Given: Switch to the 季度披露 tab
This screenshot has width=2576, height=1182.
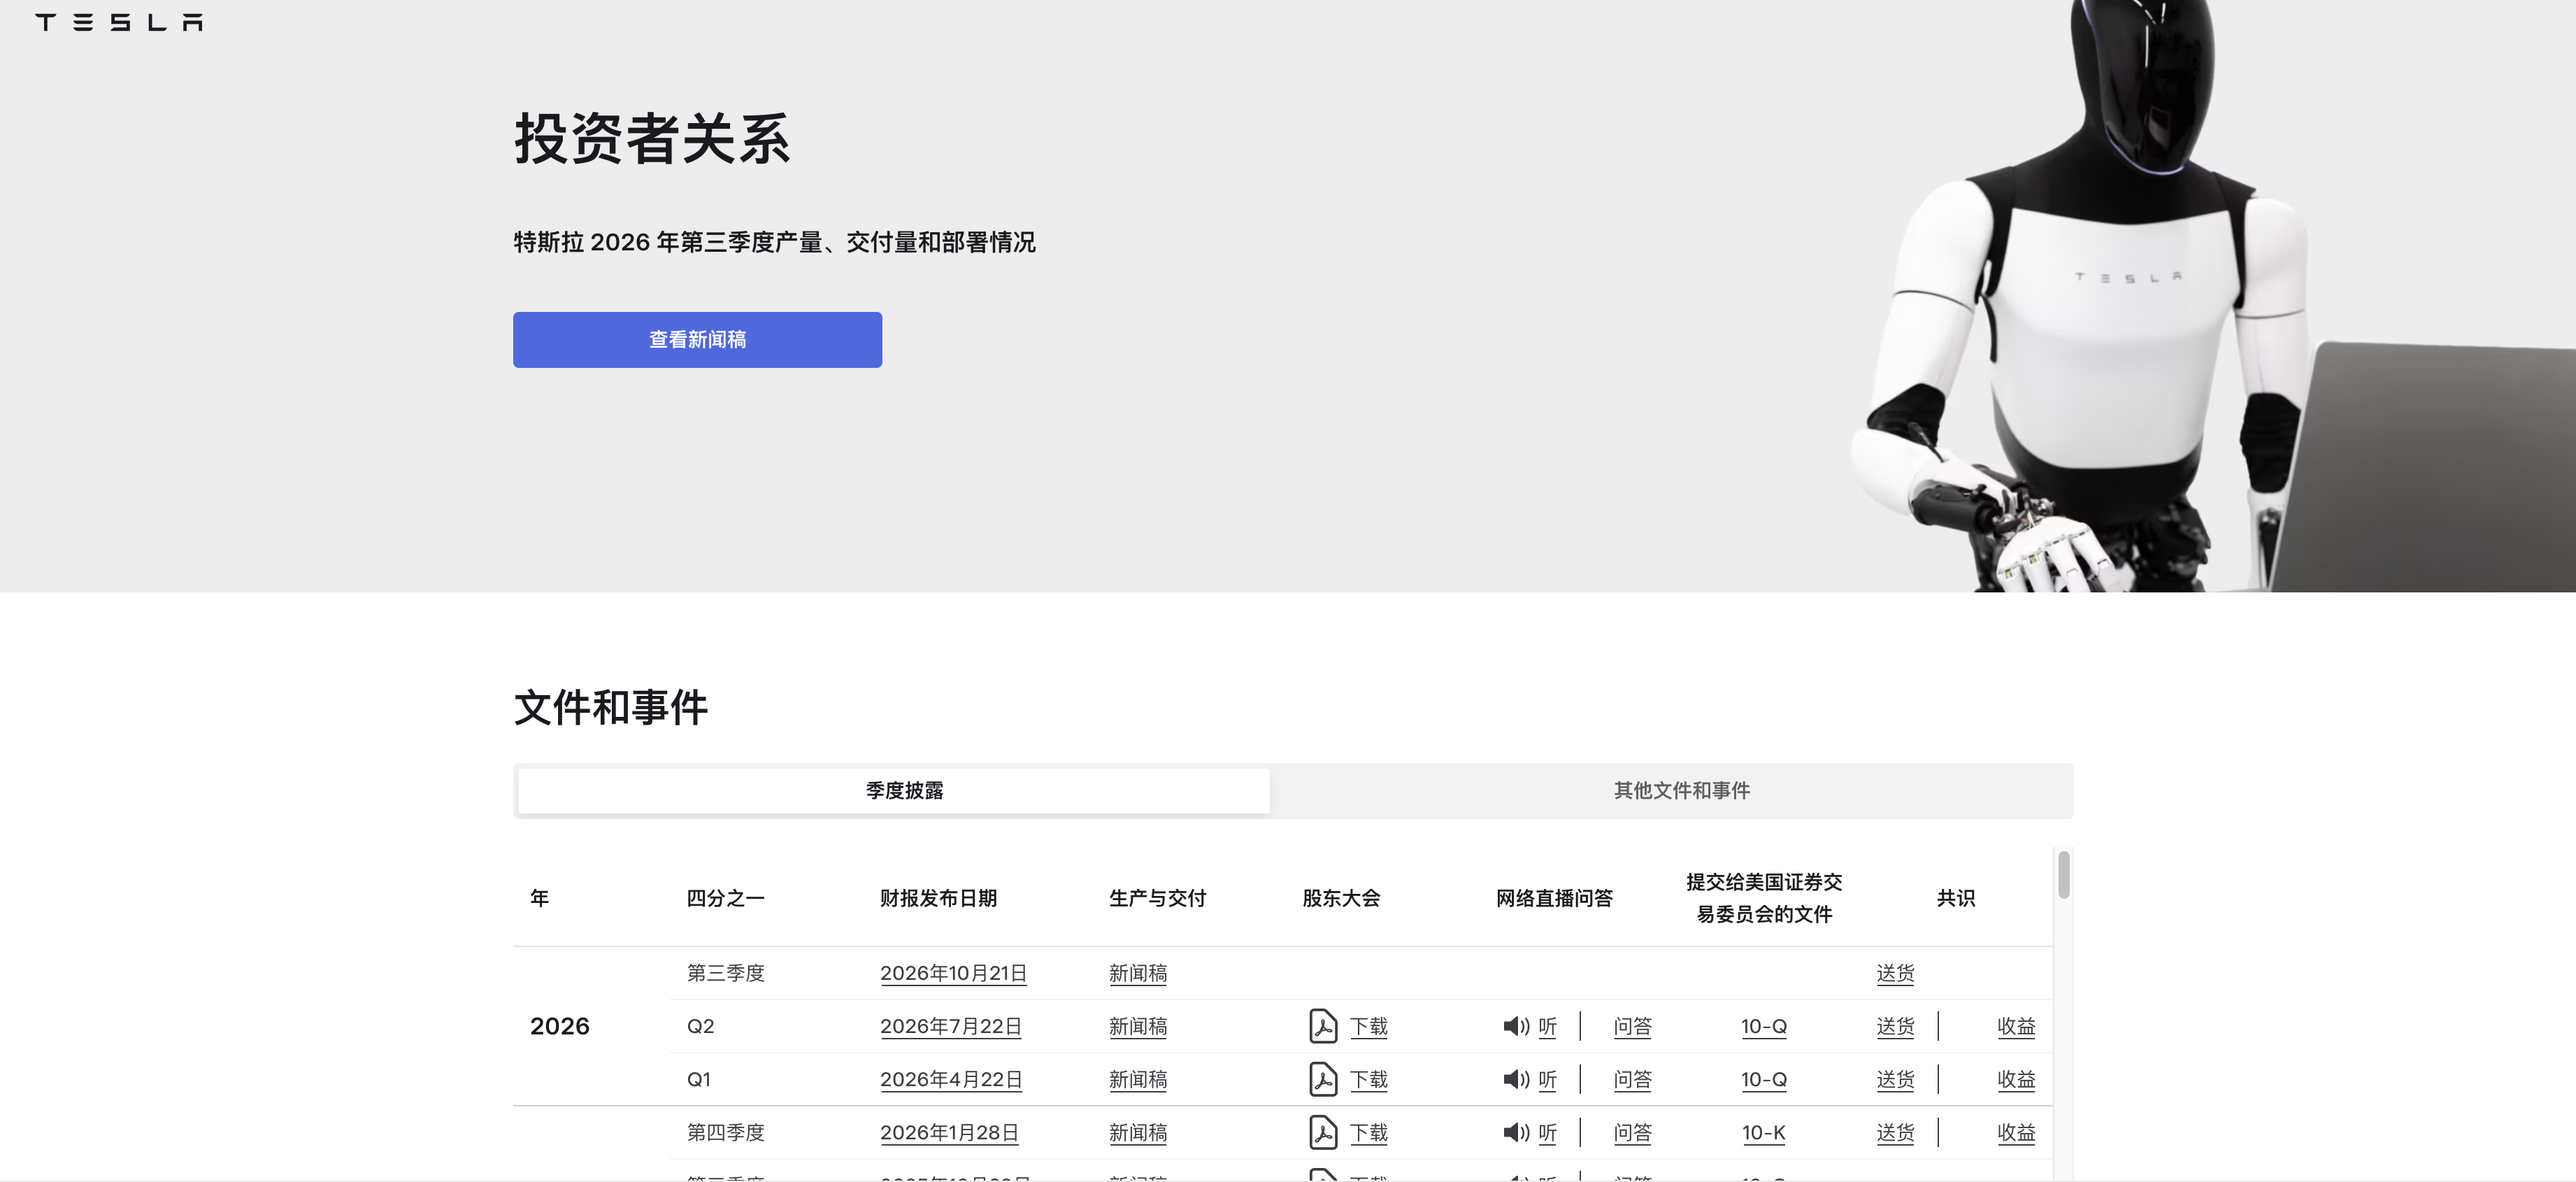Looking at the screenshot, I should pos(894,790).
